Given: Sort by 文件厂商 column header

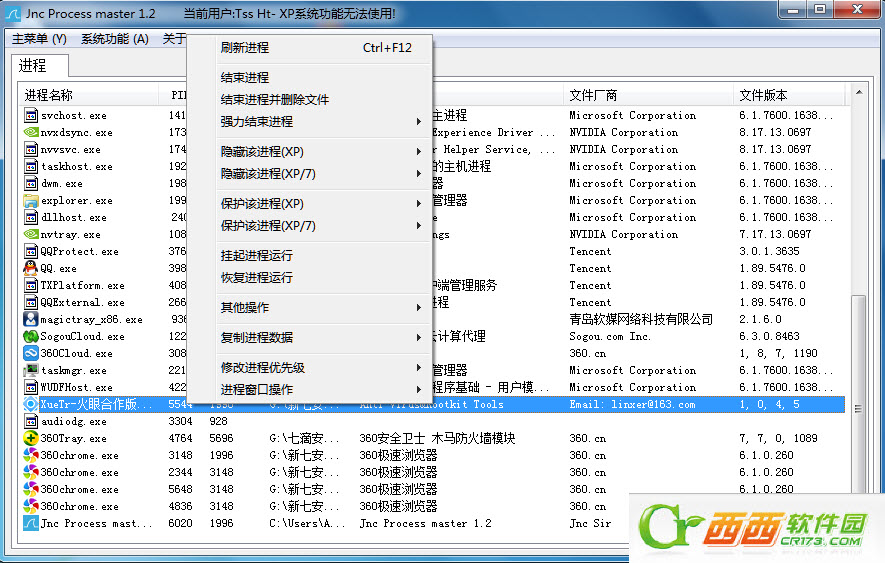Looking at the screenshot, I should (x=648, y=95).
